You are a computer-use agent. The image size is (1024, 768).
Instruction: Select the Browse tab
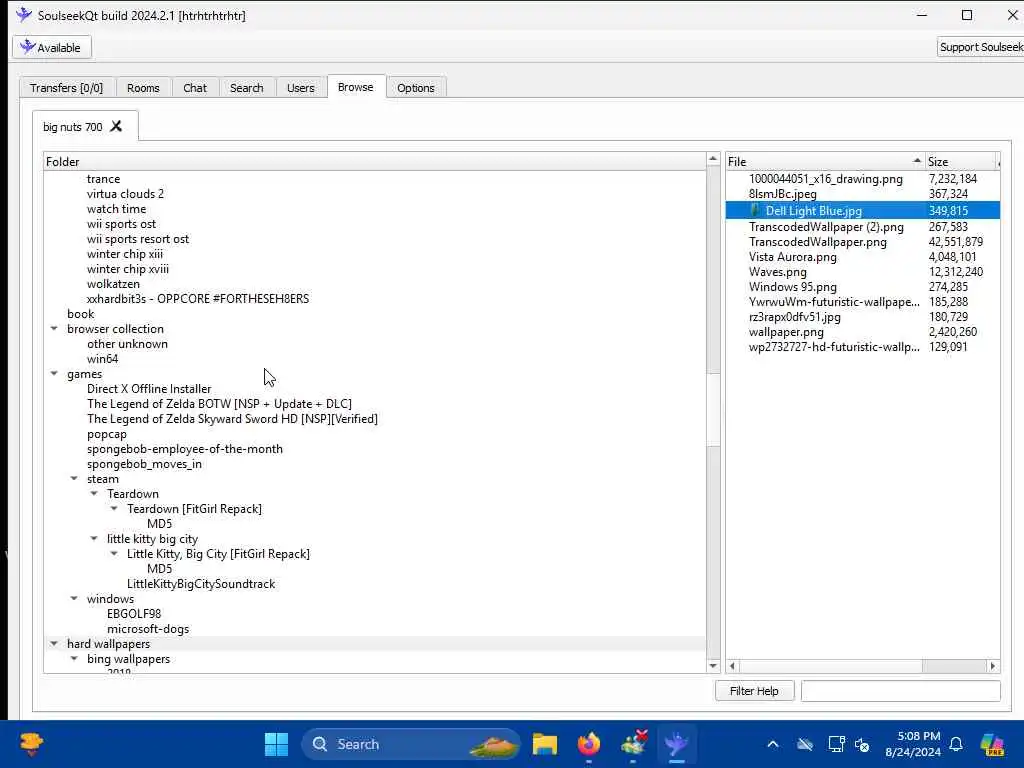click(x=356, y=87)
